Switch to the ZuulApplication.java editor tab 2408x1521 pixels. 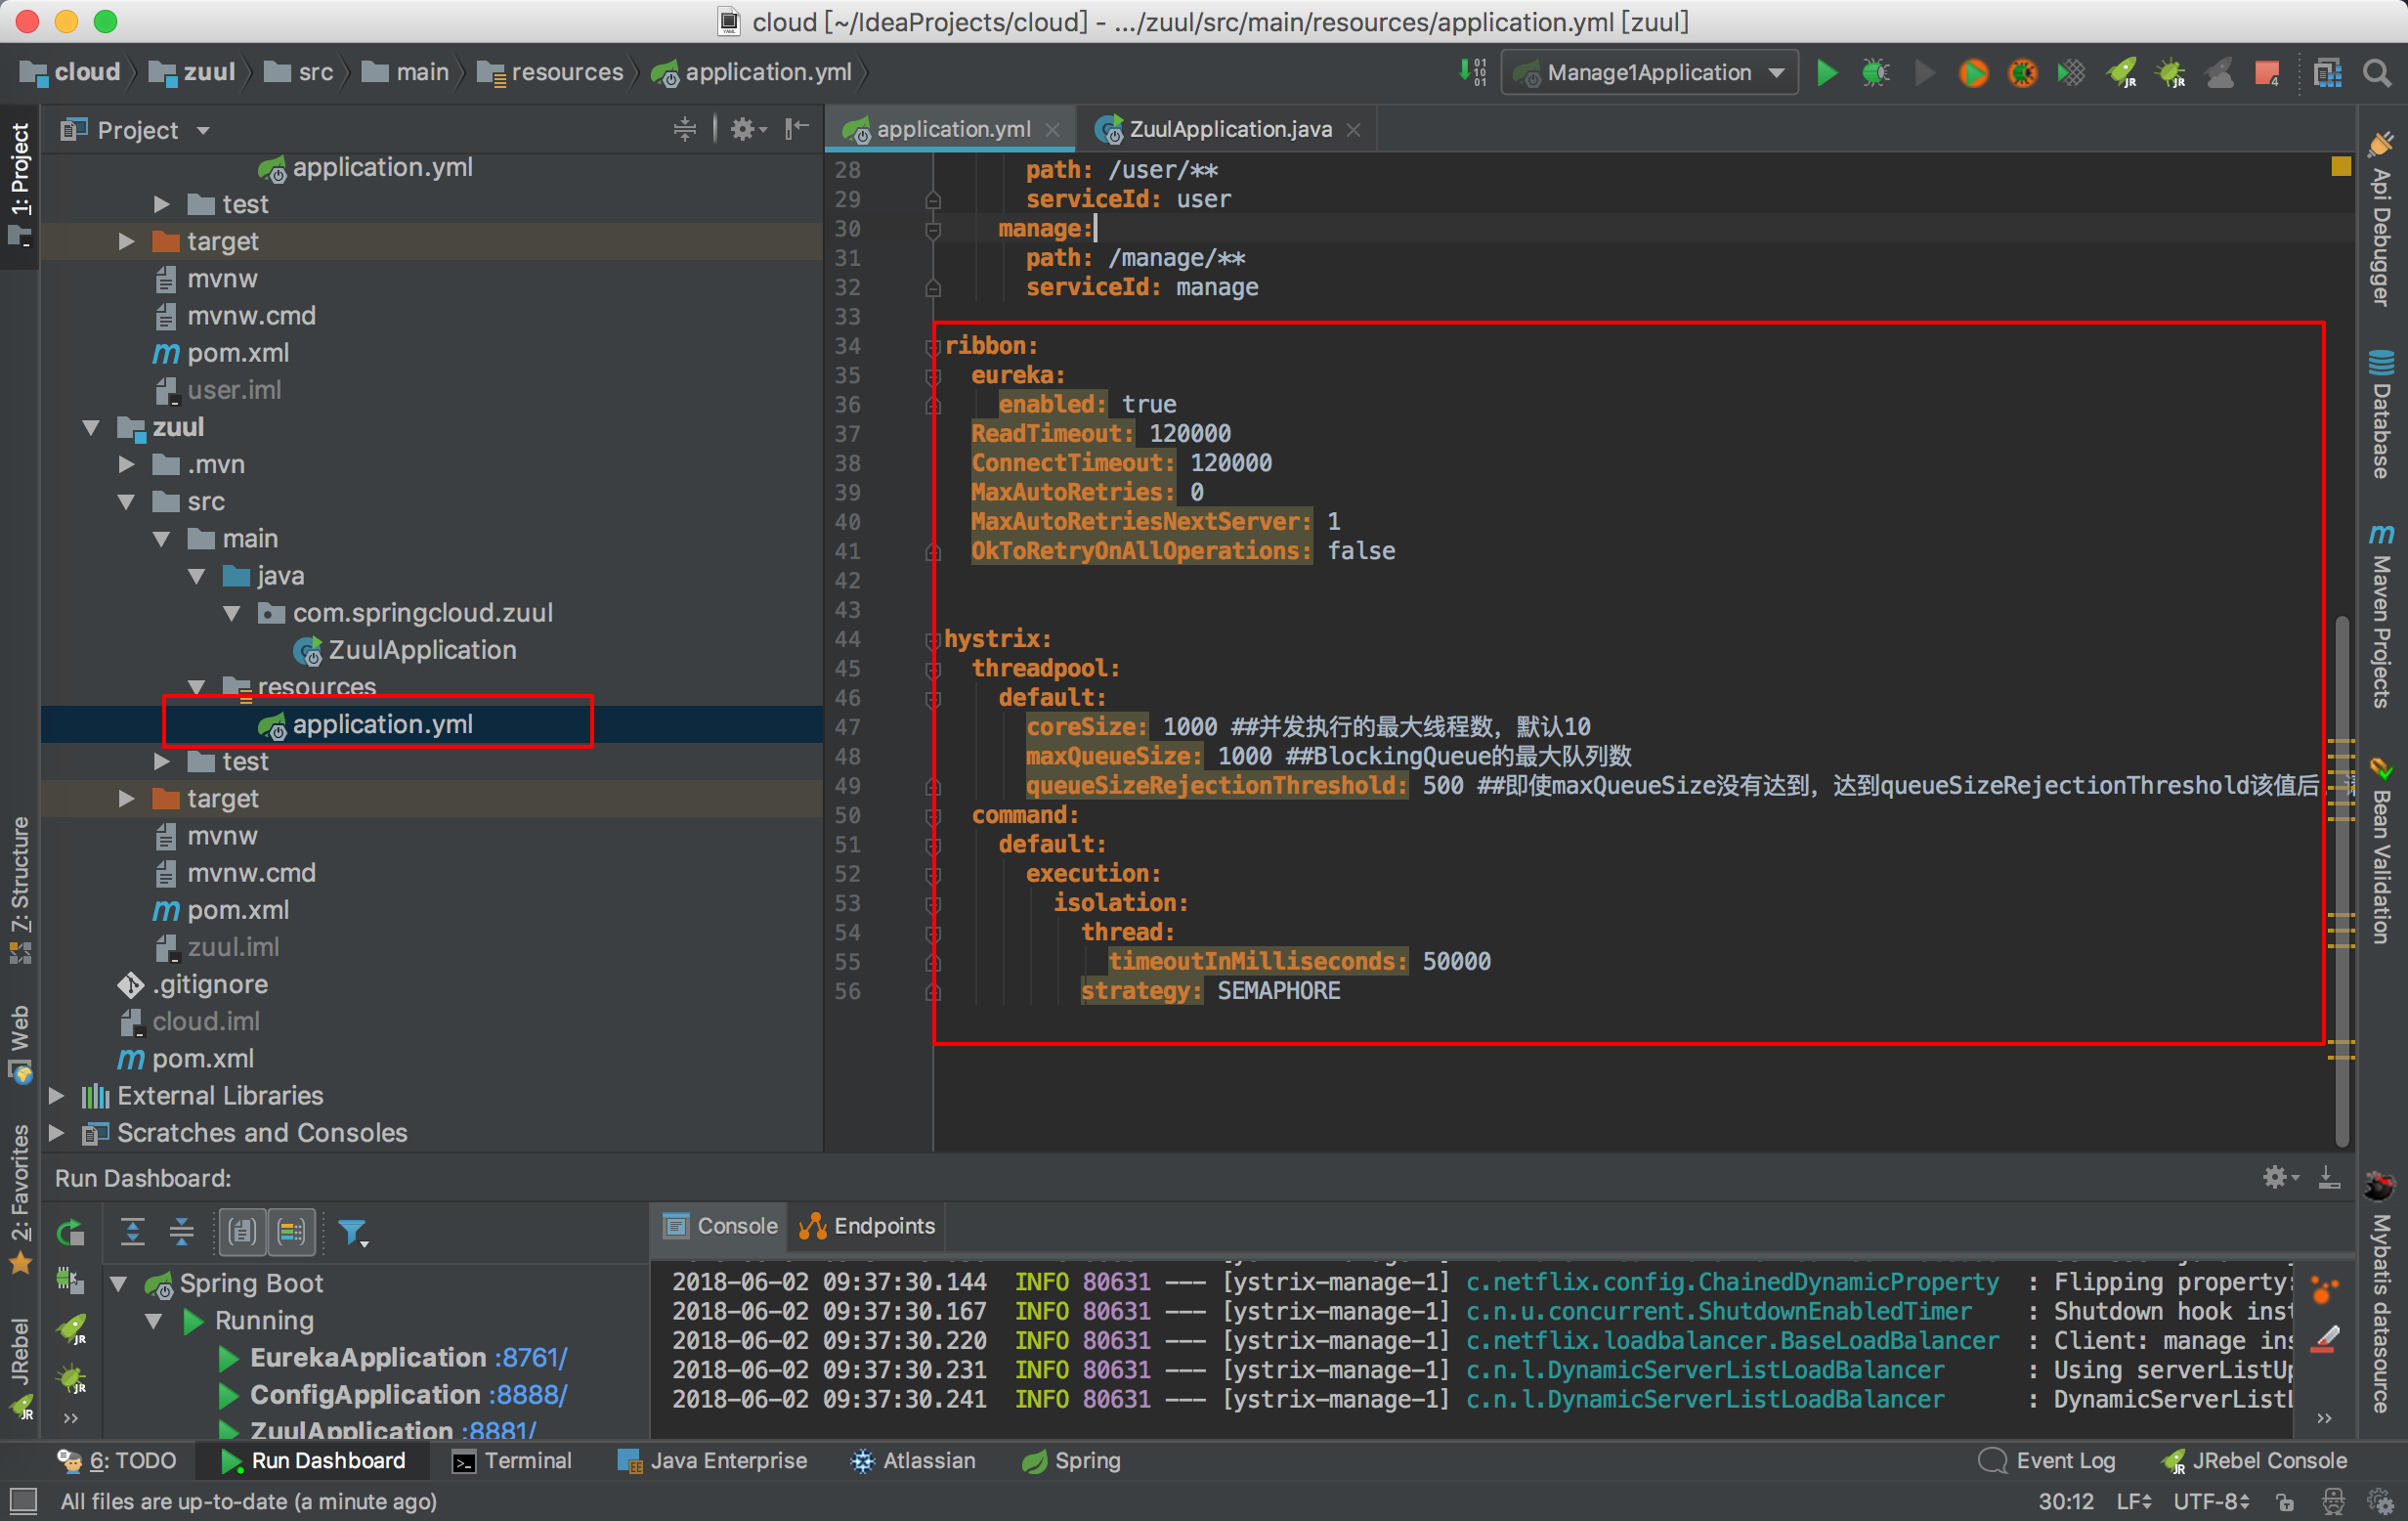click(1229, 129)
